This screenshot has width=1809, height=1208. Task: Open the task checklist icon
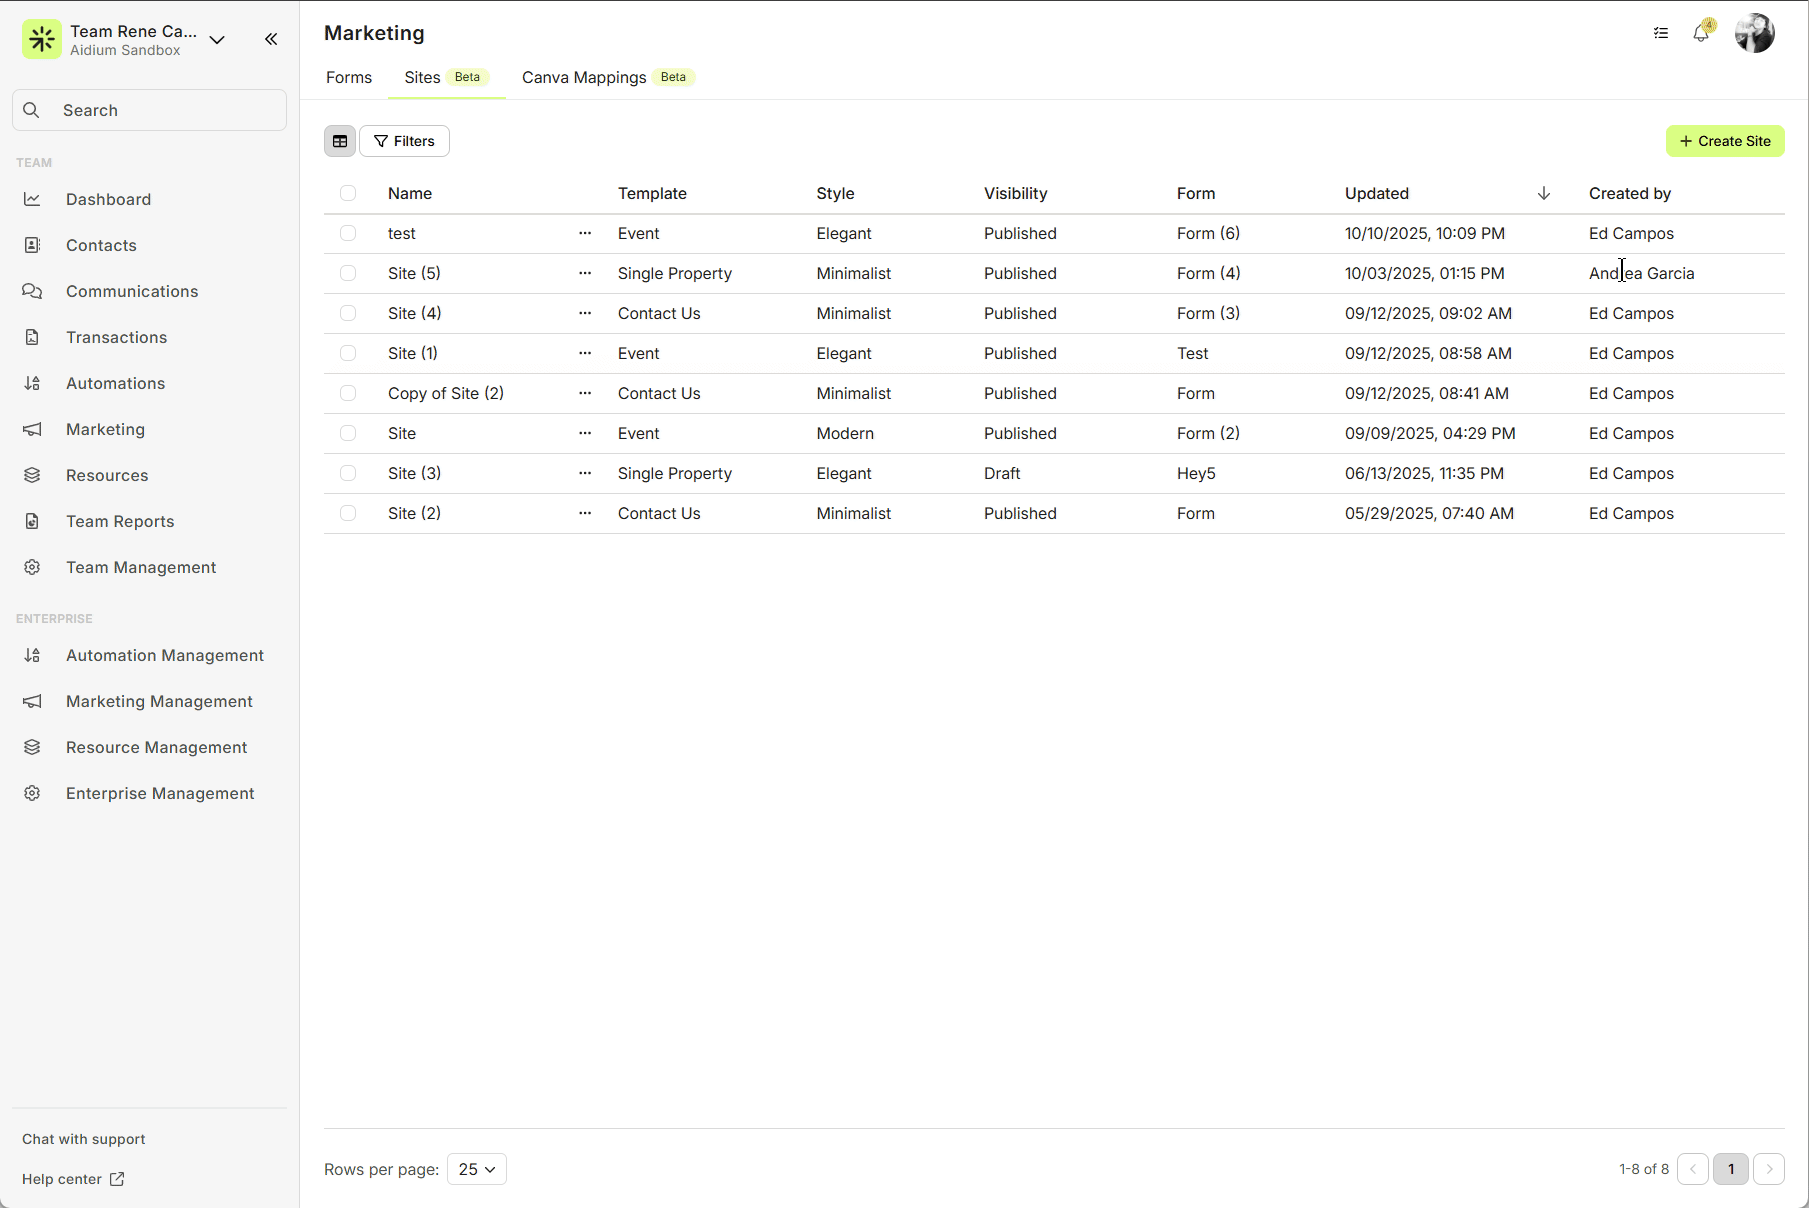pos(1661,33)
